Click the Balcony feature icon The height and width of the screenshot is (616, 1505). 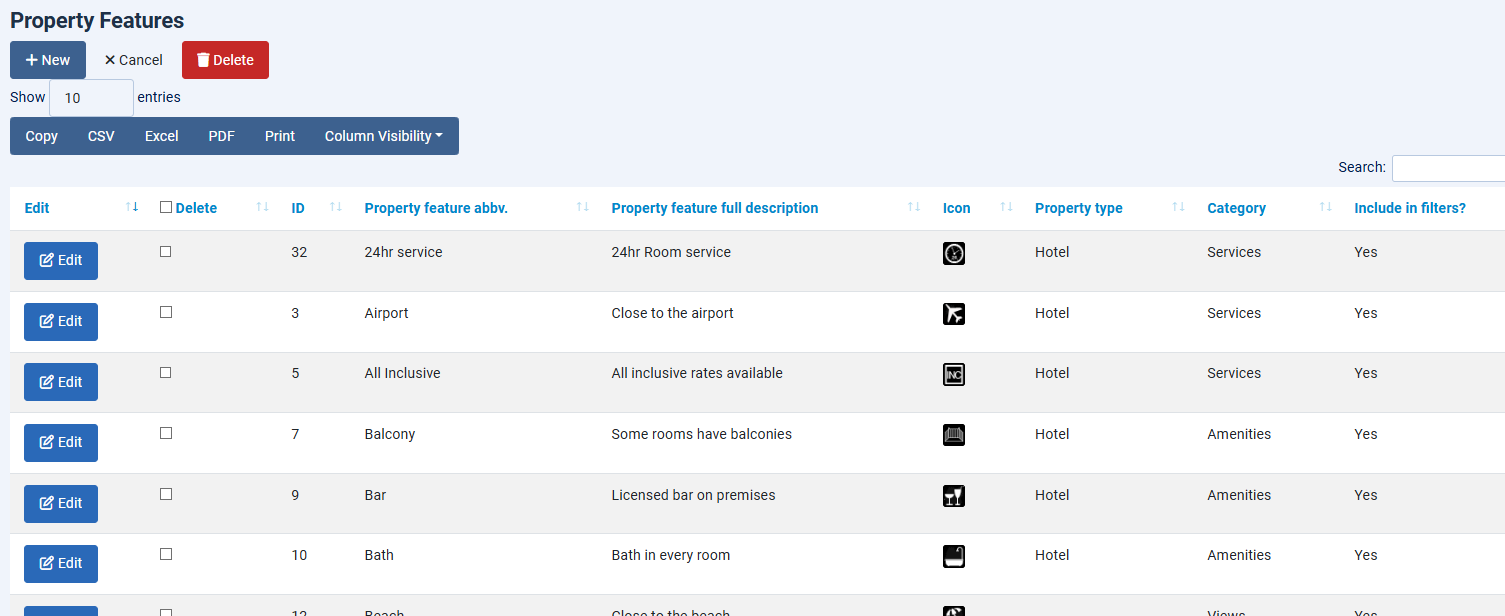click(954, 435)
